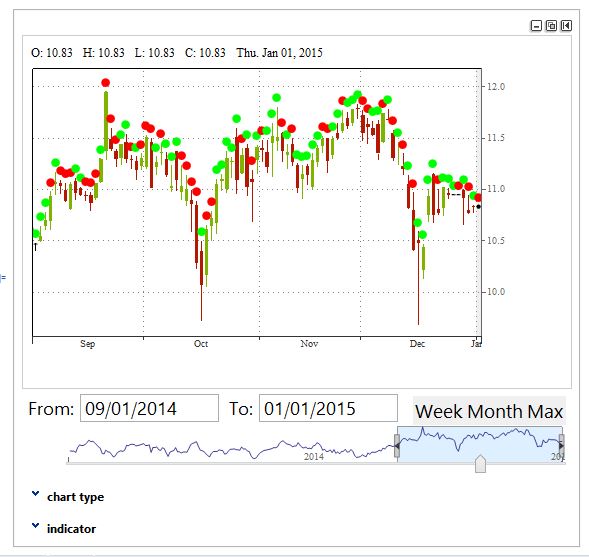Image resolution: width=589 pixels, height=557 pixels.
Task: Click the highlighted range in overview chart
Action: pos(480,444)
